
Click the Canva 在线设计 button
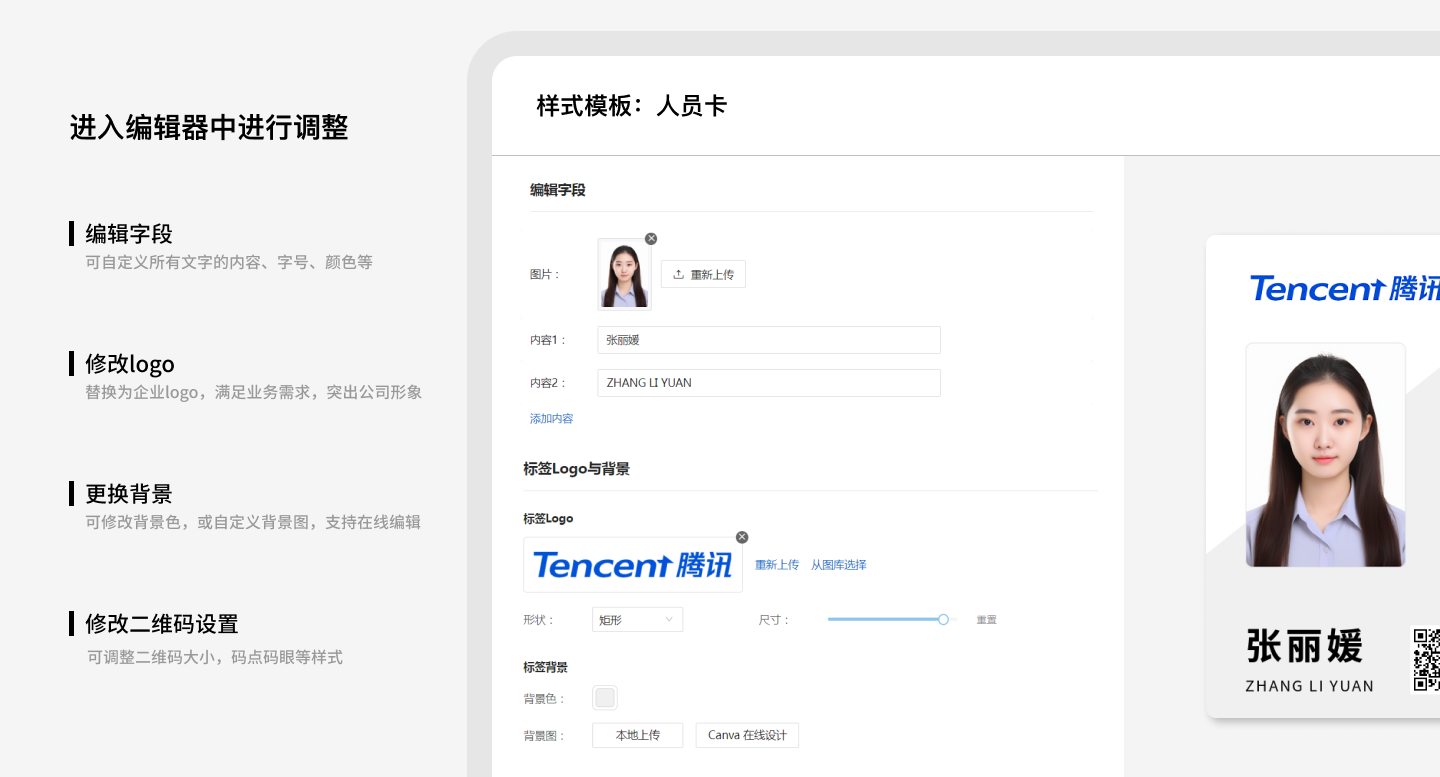747,735
